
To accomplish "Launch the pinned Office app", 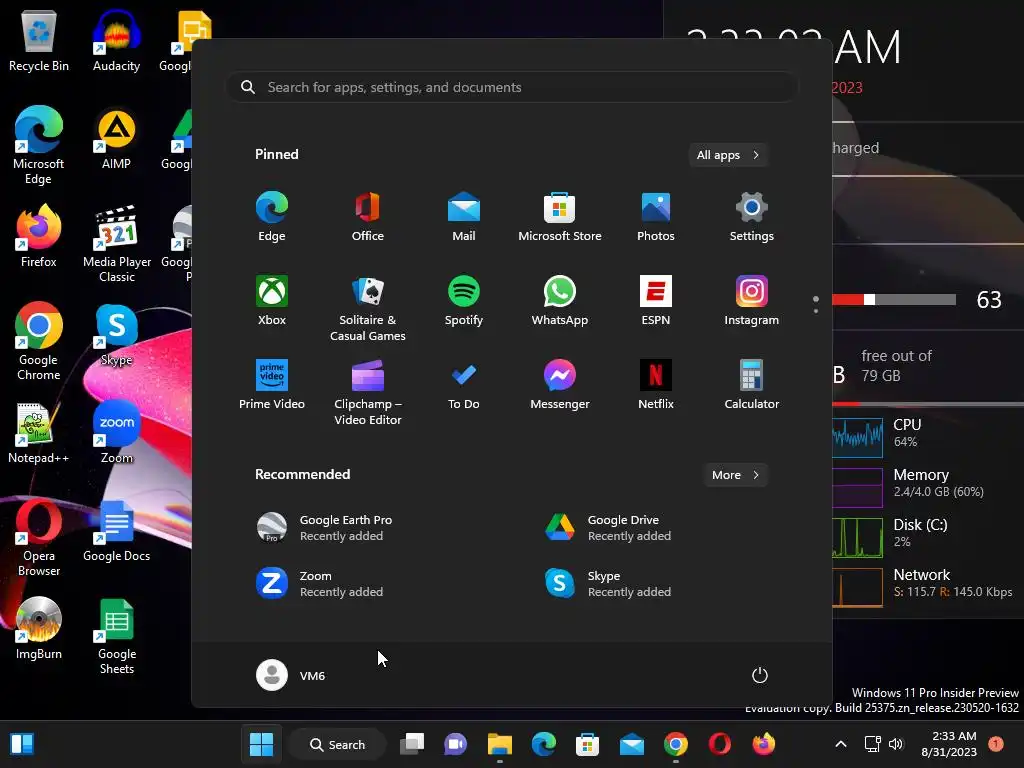I will click(368, 217).
